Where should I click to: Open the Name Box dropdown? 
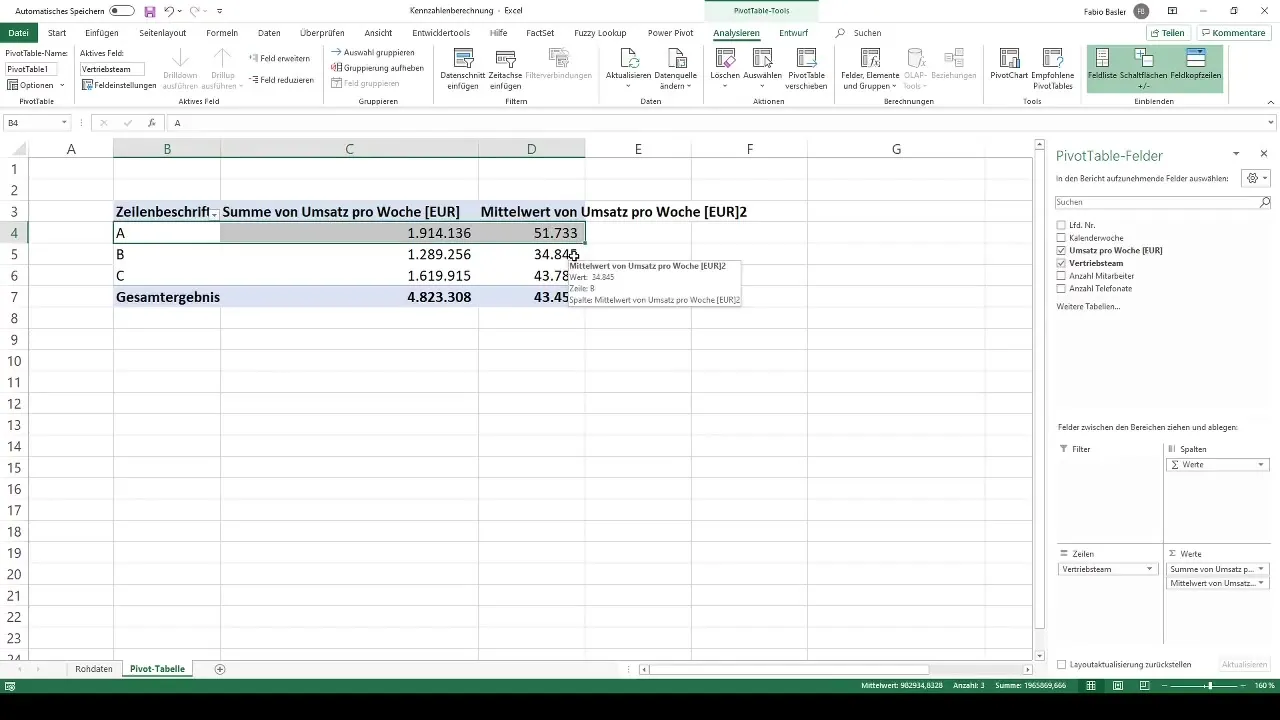pos(64,123)
